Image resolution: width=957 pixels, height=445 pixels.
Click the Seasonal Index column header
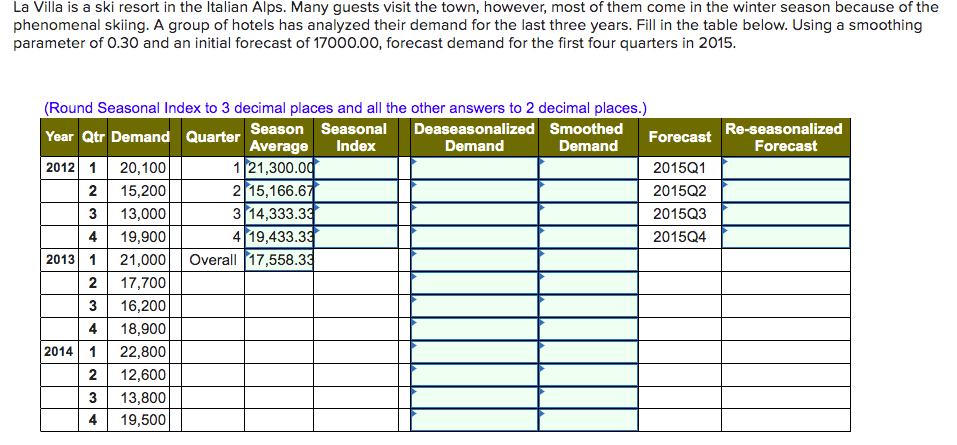[x=356, y=137]
